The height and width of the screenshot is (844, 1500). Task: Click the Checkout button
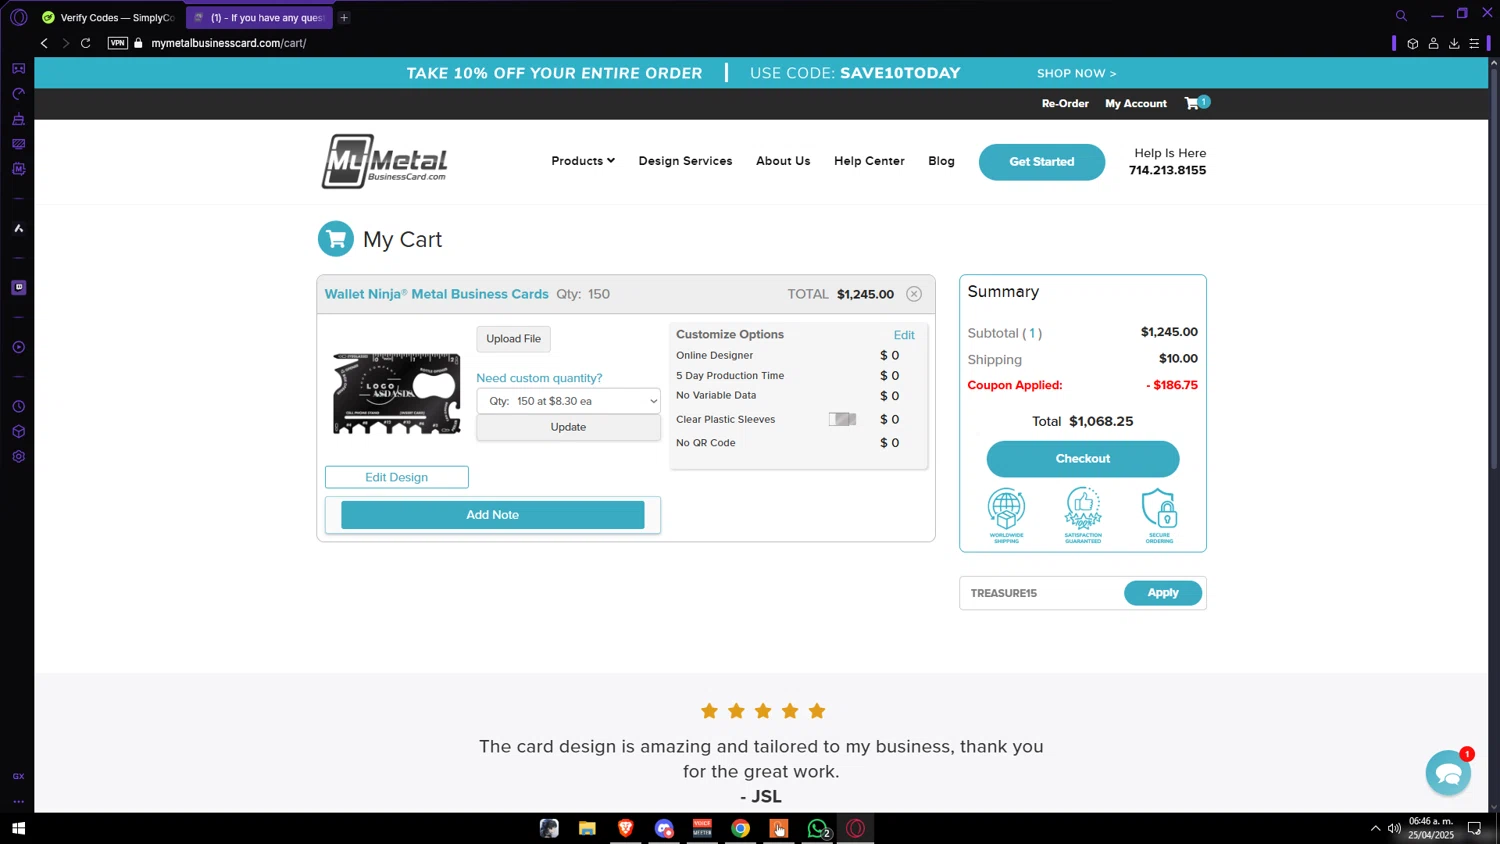click(x=1083, y=459)
